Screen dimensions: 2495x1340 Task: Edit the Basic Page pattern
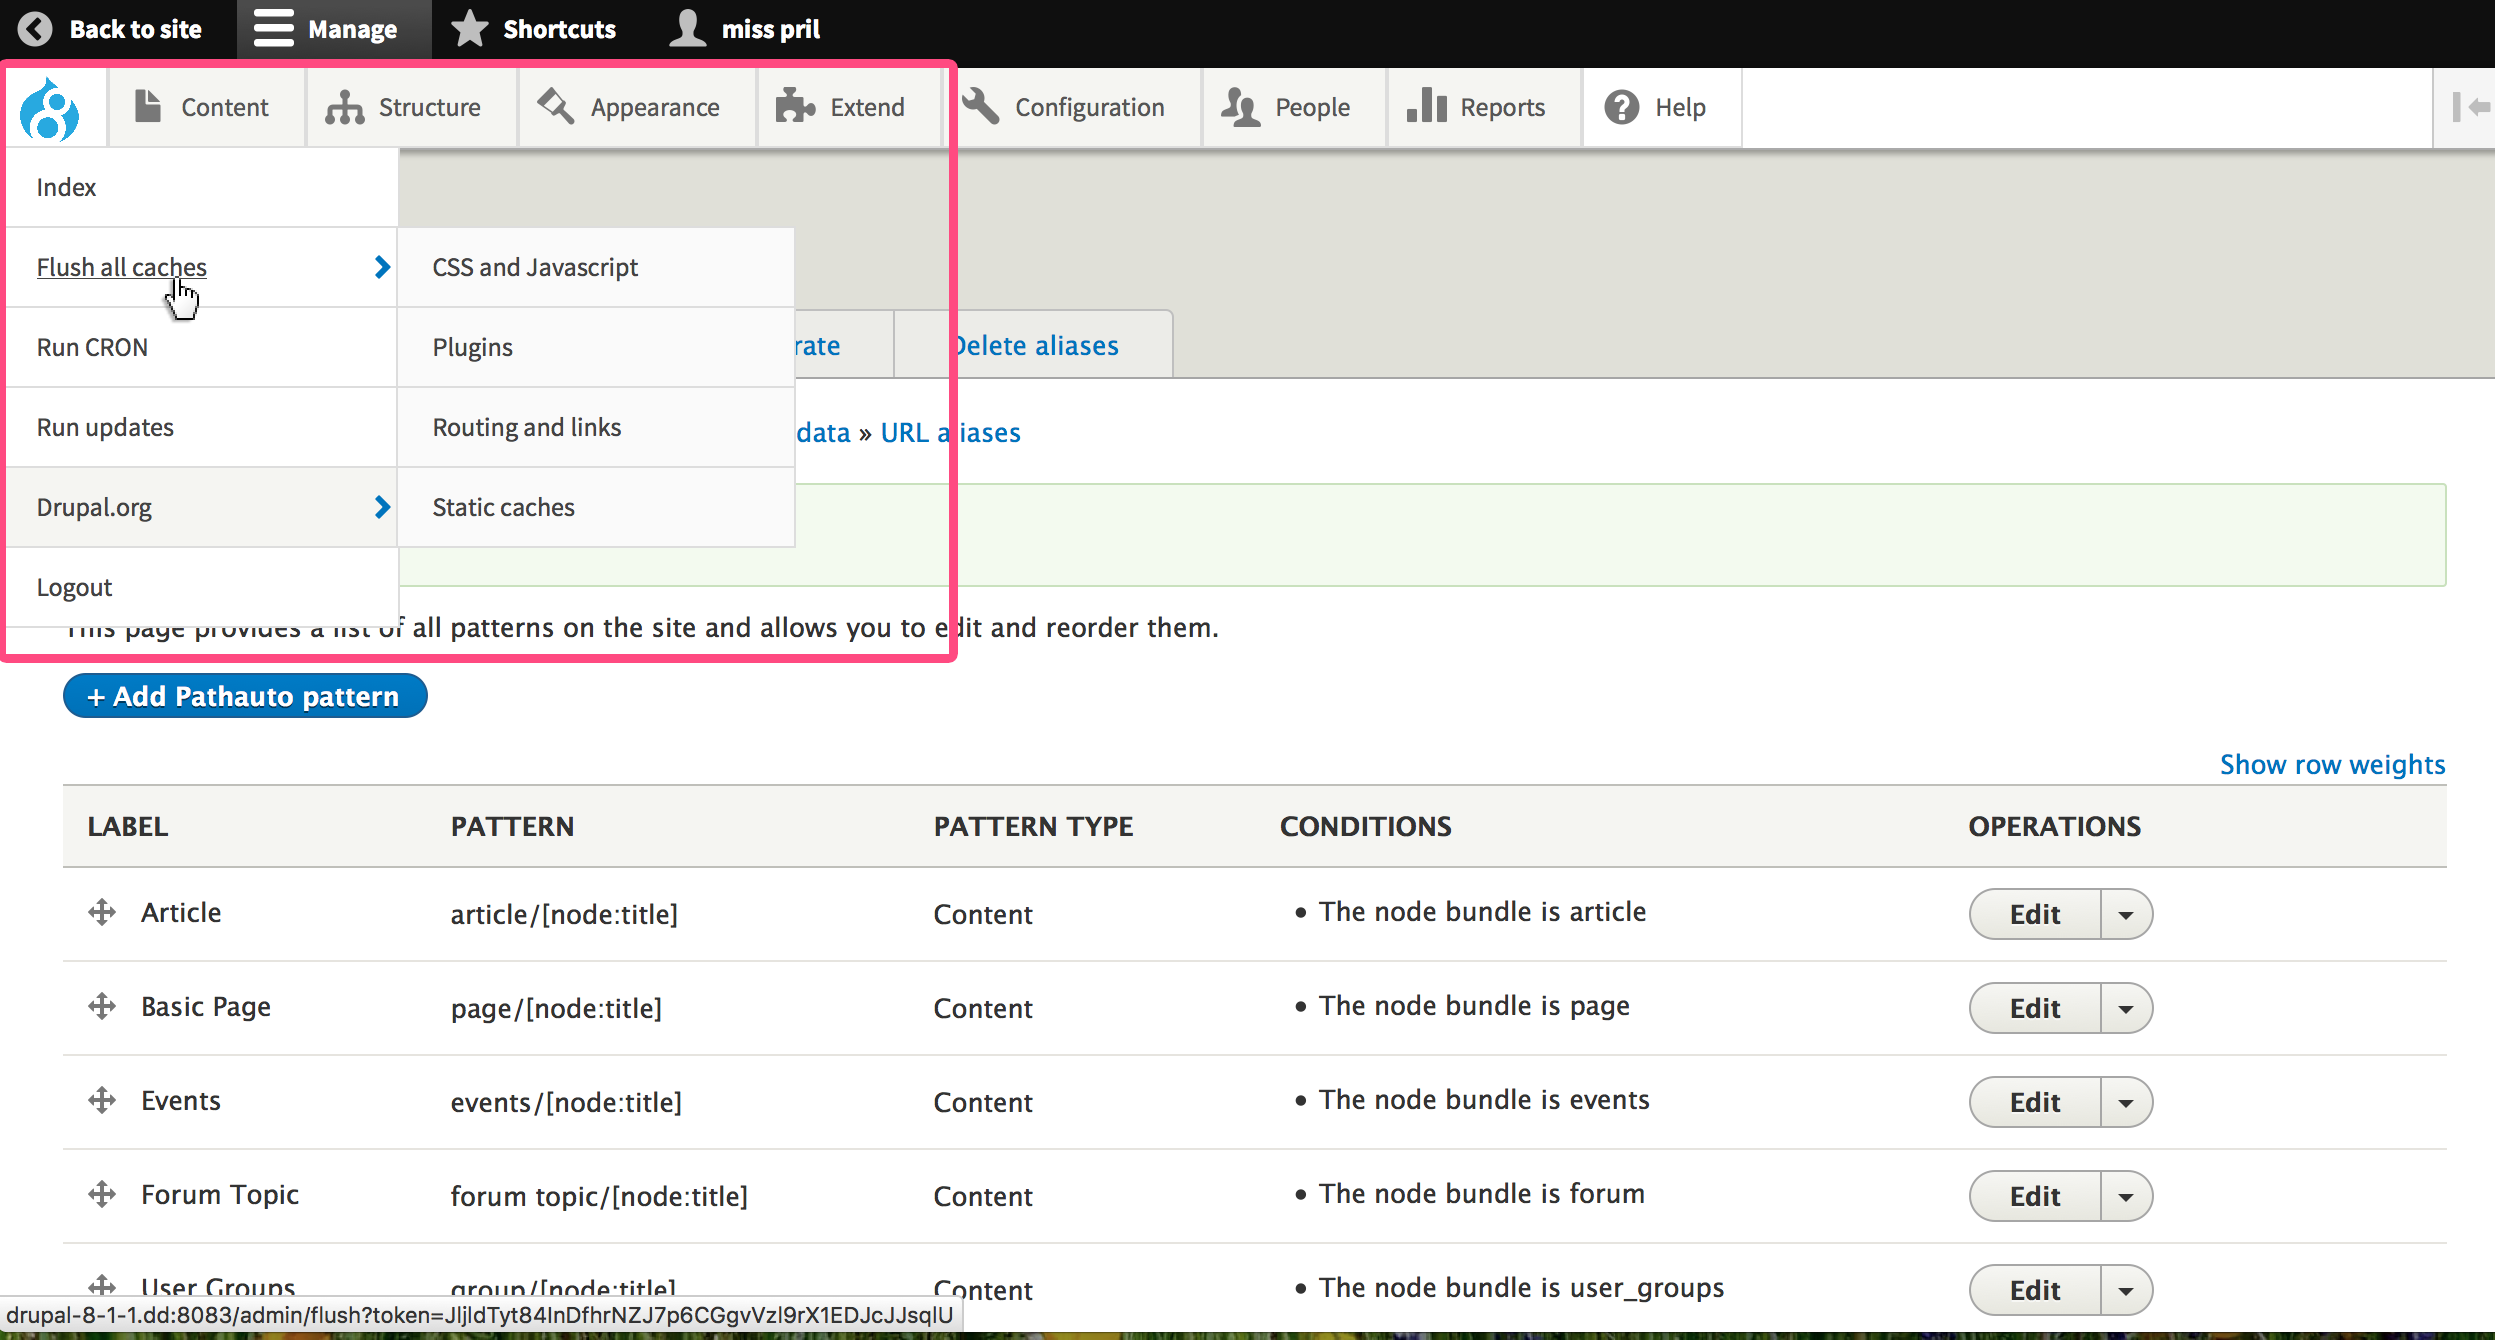pyautogui.click(x=2034, y=1008)
